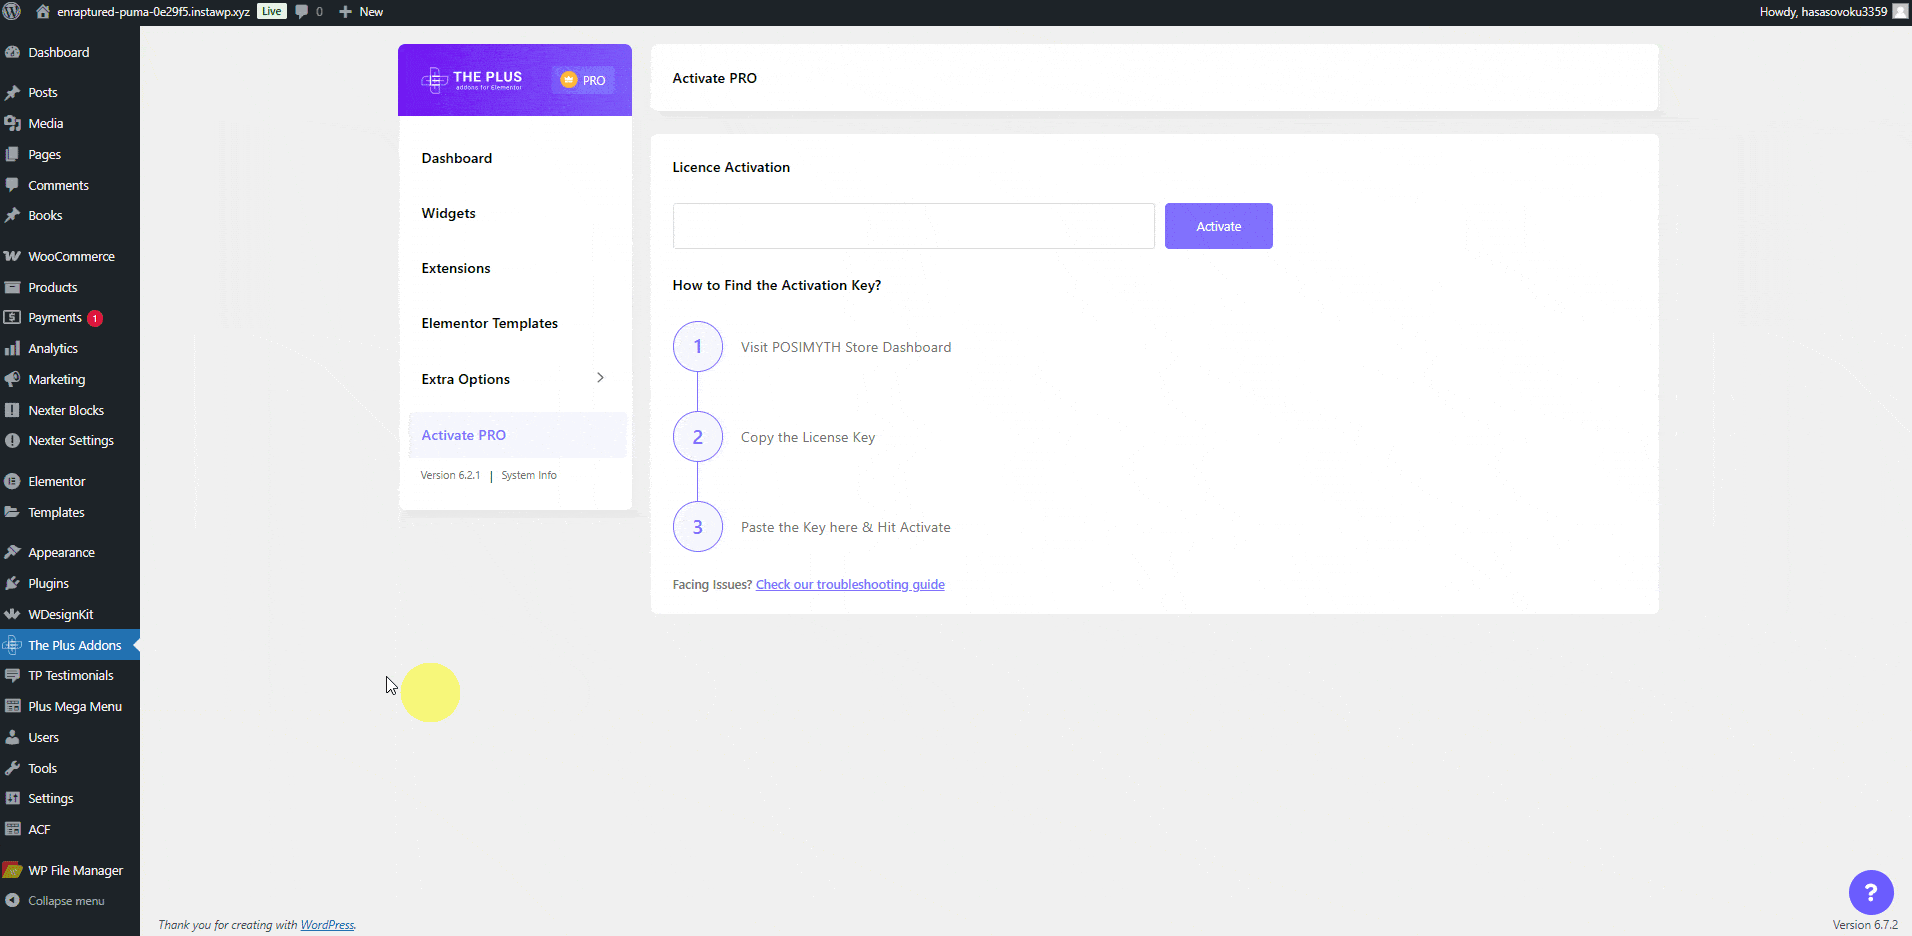1912x936 pixels.
Task: Click the Payments icon in sidebar
Action: click(12, 317)
